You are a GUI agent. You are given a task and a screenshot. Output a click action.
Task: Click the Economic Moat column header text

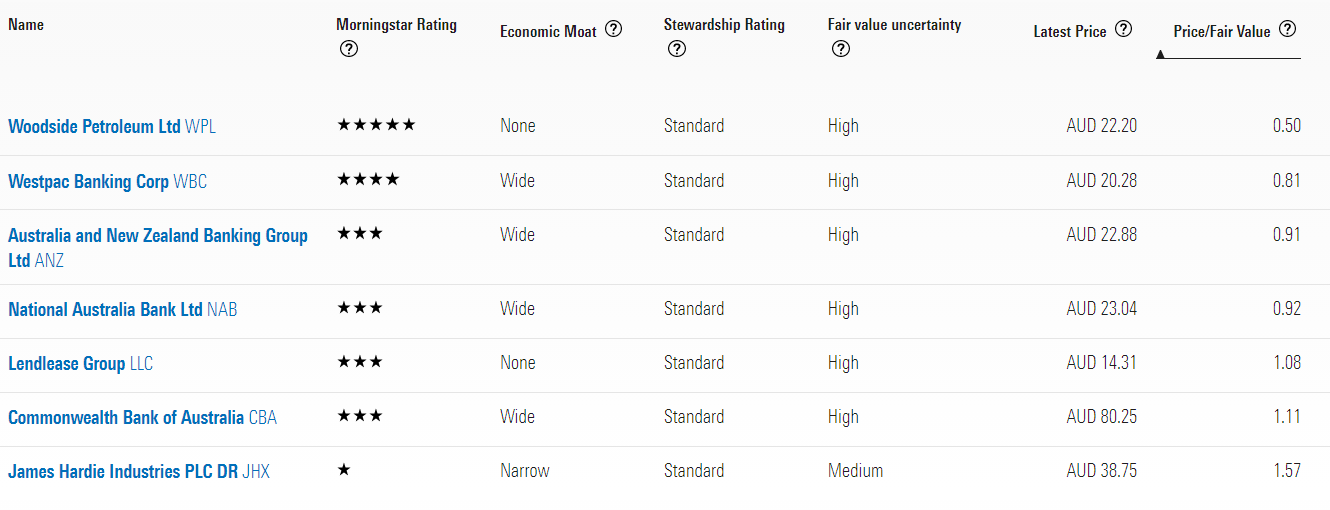[x=548, y=31]
